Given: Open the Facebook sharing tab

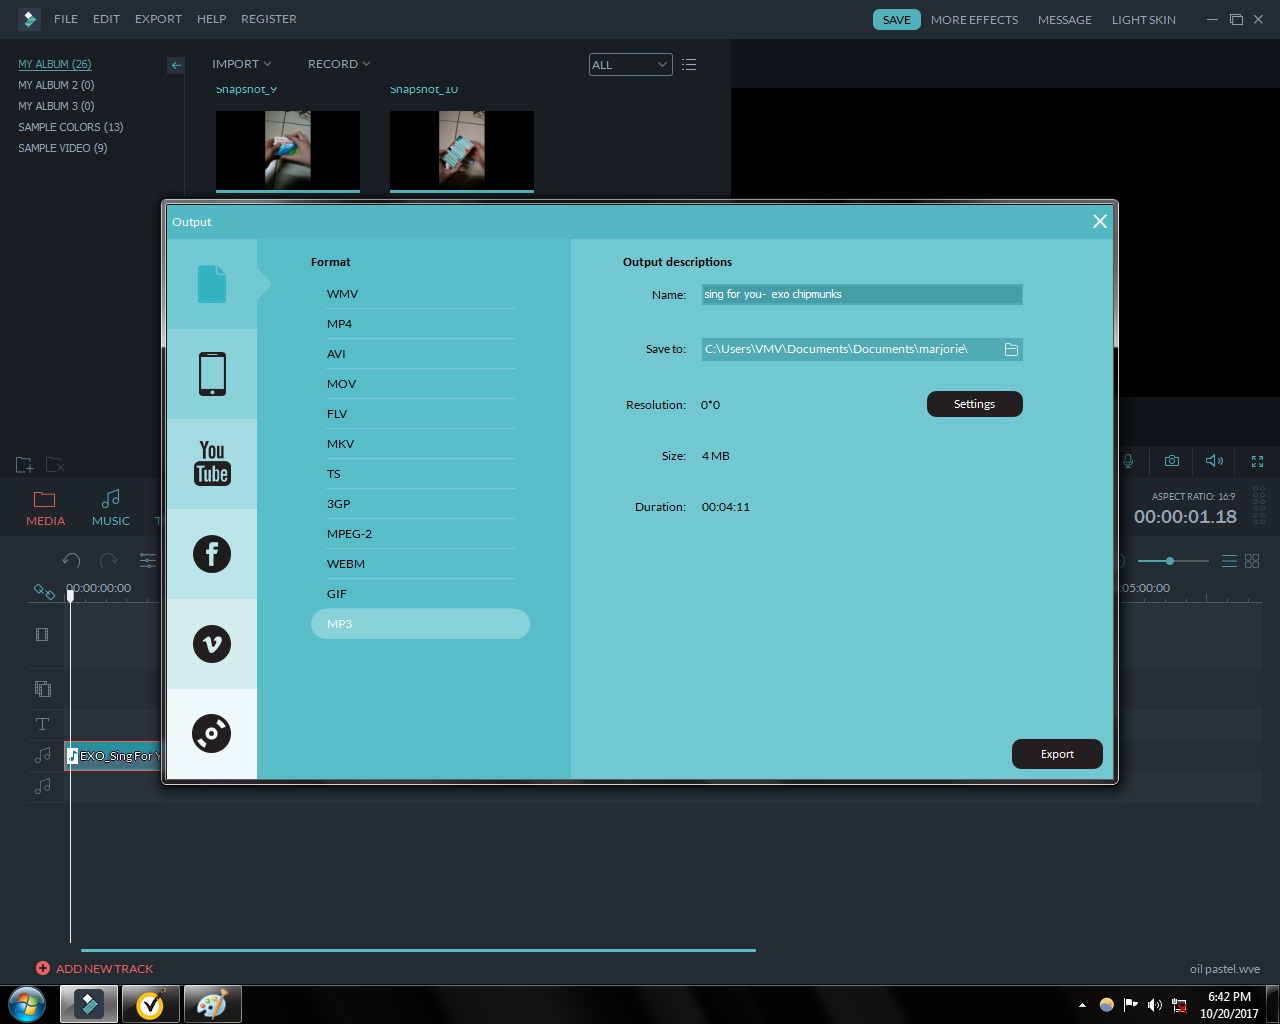Looking at the screenshot, I should 212,554.
